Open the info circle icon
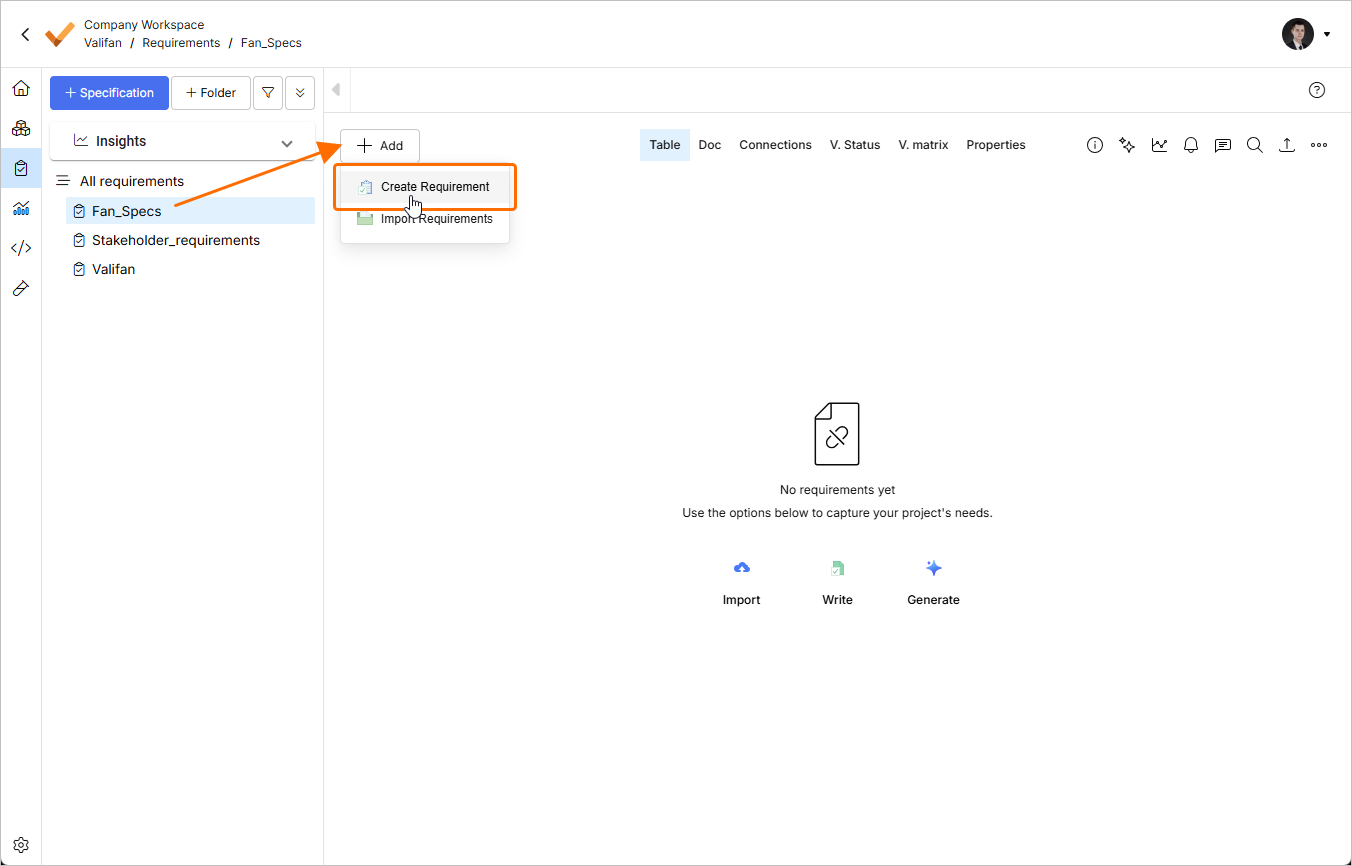The image size is (1352, 866). click(1095, 145)
